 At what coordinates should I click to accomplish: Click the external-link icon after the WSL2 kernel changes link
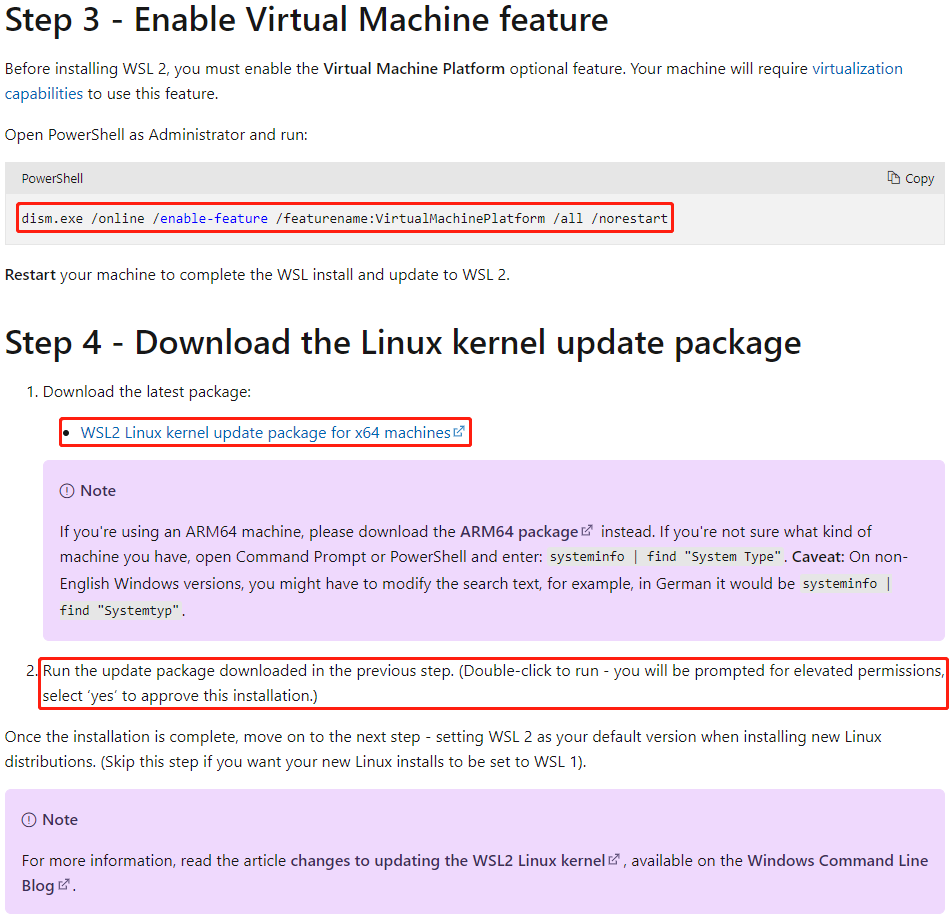615,860
